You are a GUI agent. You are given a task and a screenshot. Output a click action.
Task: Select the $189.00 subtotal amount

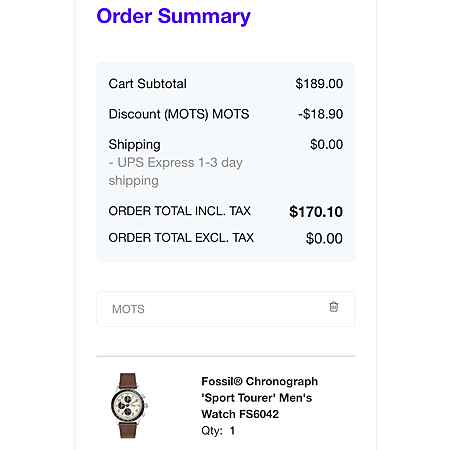click(319, 84)
